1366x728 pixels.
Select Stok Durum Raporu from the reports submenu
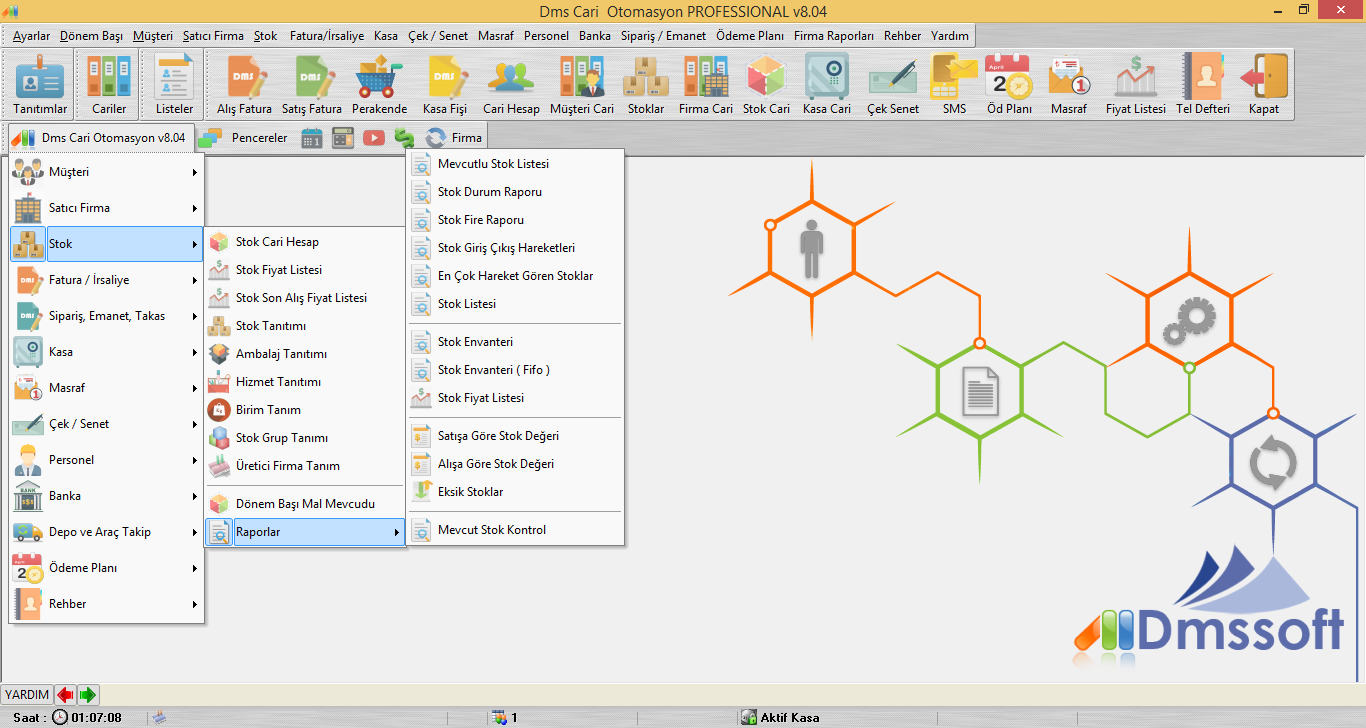pos(489,192)
